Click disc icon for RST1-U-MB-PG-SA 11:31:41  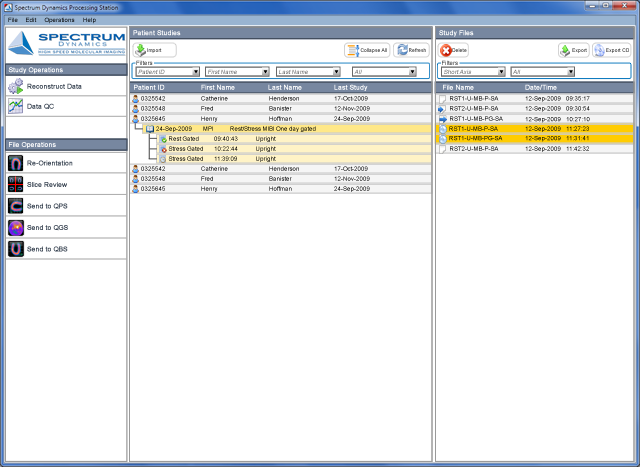point(443,139)
